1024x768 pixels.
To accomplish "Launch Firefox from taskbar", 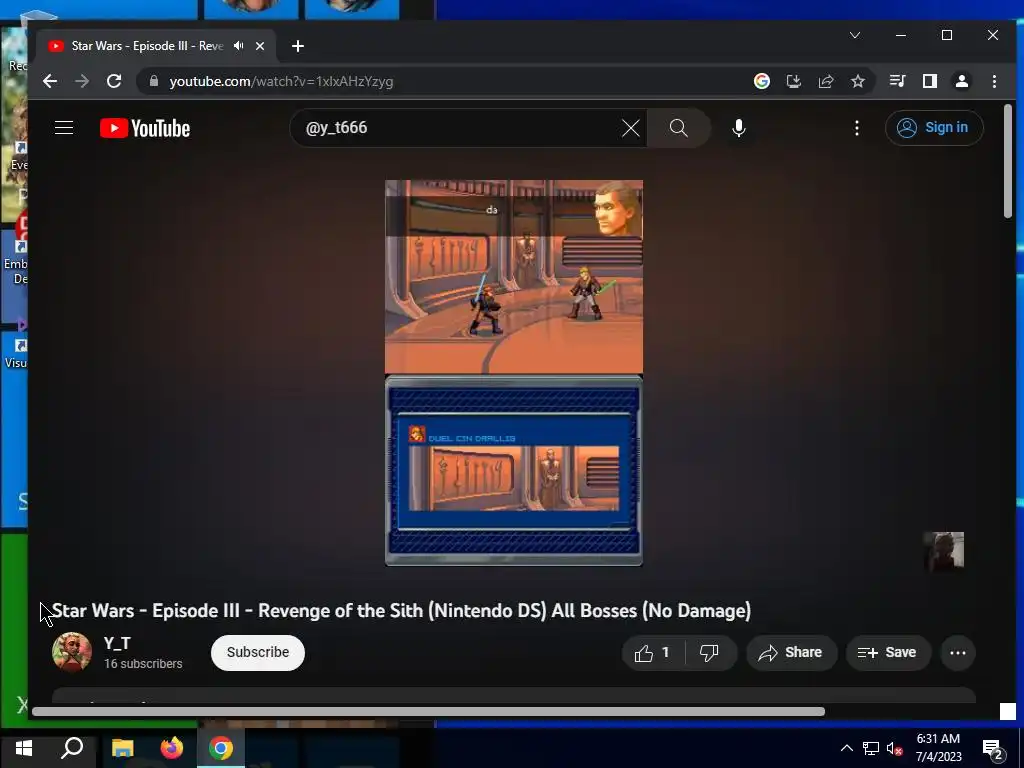I will (x=172, y=748).
